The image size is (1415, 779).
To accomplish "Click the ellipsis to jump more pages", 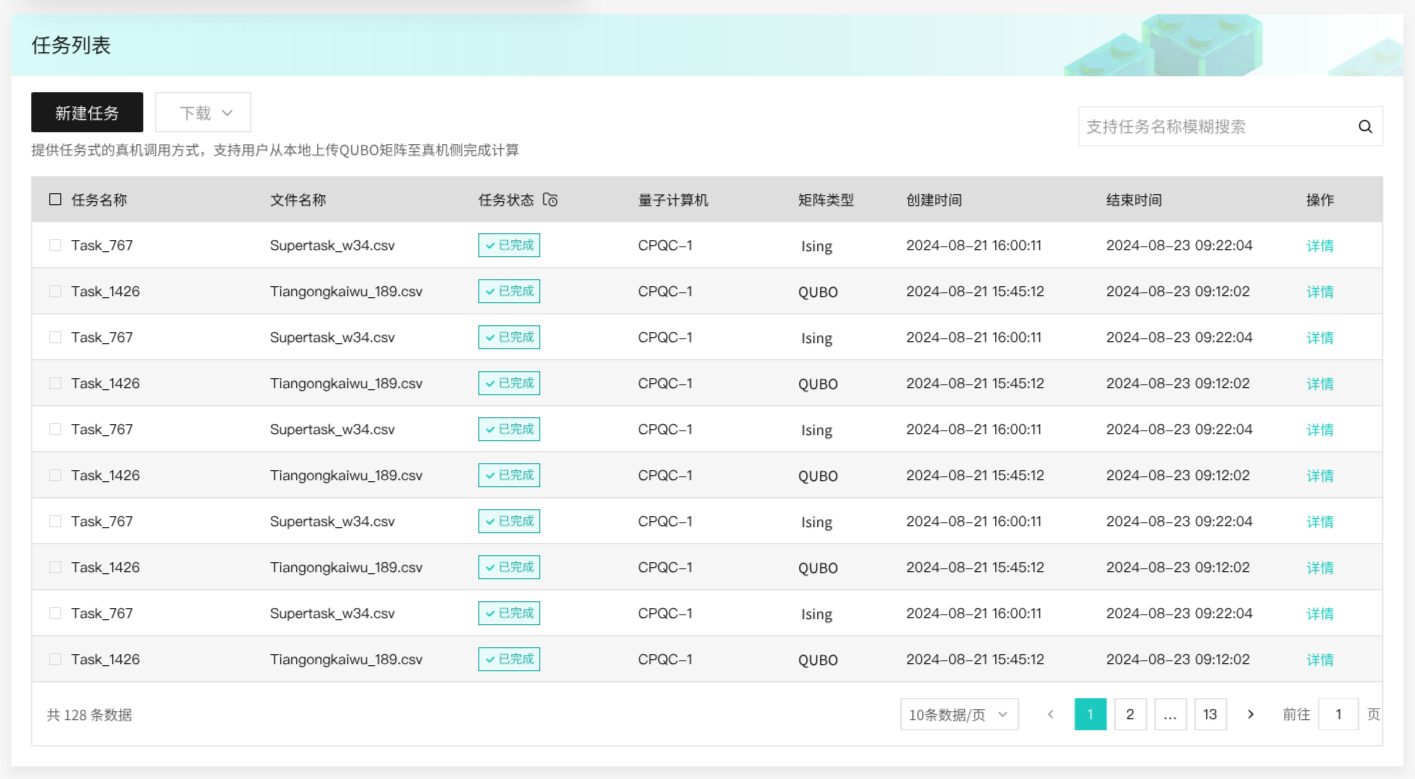I will (x=1170, y=714).
